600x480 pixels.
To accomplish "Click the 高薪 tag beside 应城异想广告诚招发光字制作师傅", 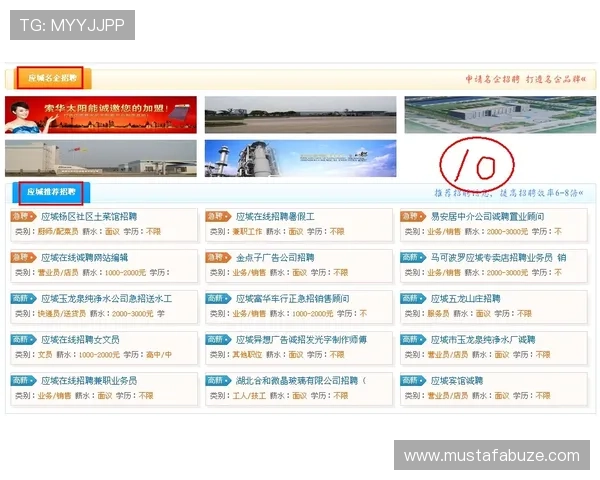I will (x=218, y=339).
